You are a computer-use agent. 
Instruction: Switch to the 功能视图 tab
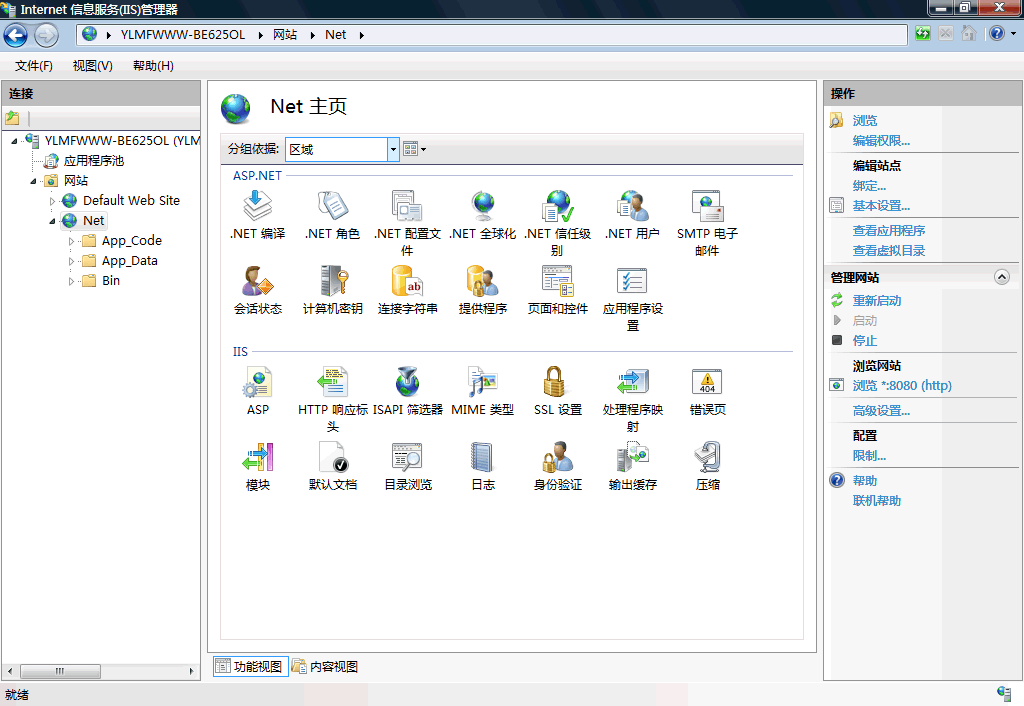[x=250, y=666]
